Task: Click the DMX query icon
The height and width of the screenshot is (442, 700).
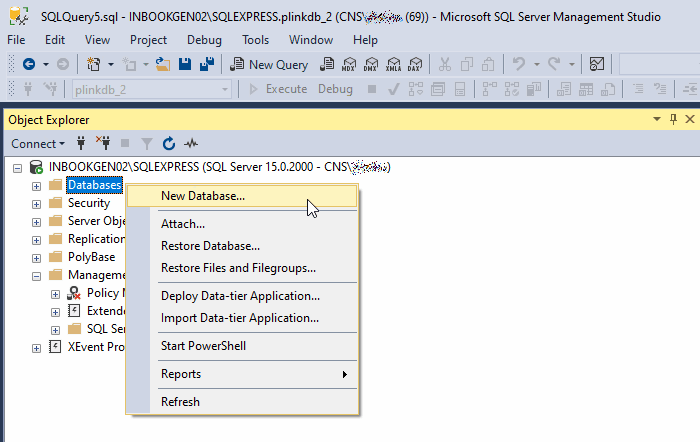Action: click(x=371, y=65)
